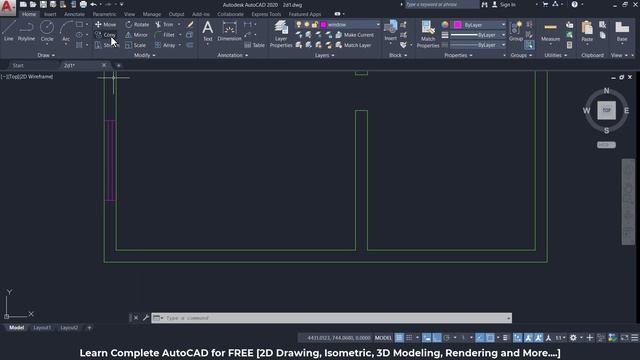Select the Line tool
Viewport: 640px width, 360px height.
pyautogui.click(x=9, y=31)
